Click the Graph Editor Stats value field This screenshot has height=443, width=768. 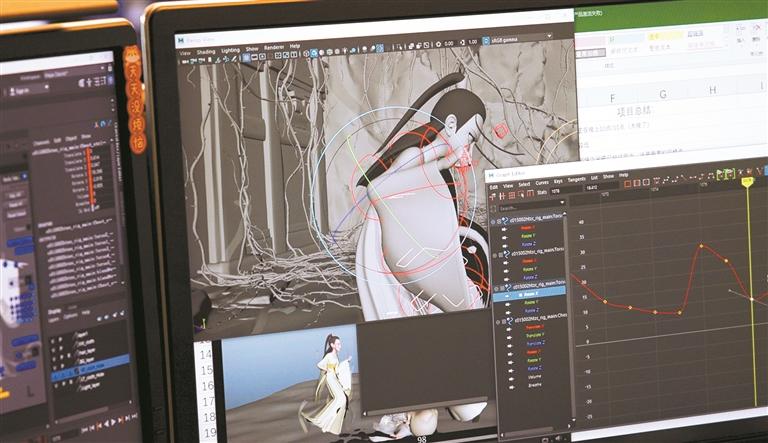[601, 187]
